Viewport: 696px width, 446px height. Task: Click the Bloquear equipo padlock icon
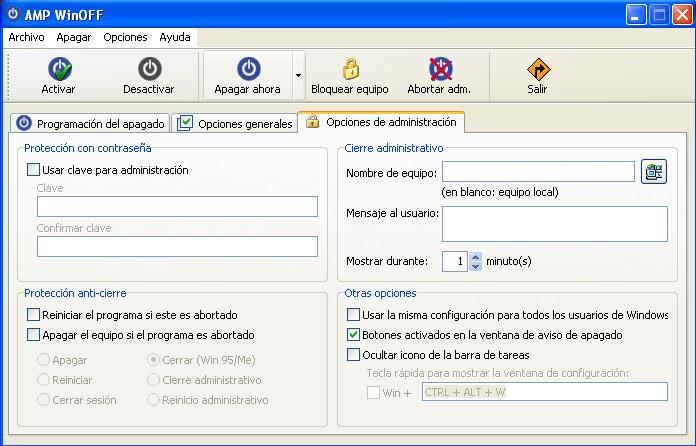click(351, 69)
